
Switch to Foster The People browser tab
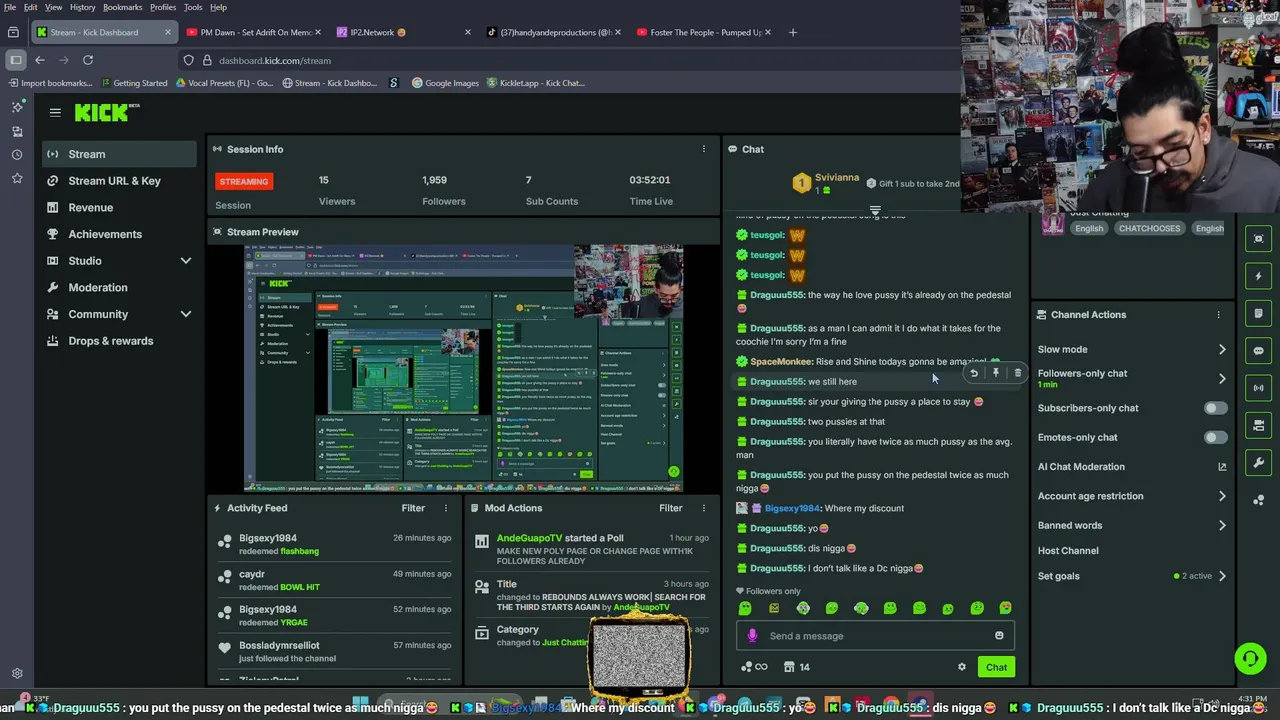[703, 32]
